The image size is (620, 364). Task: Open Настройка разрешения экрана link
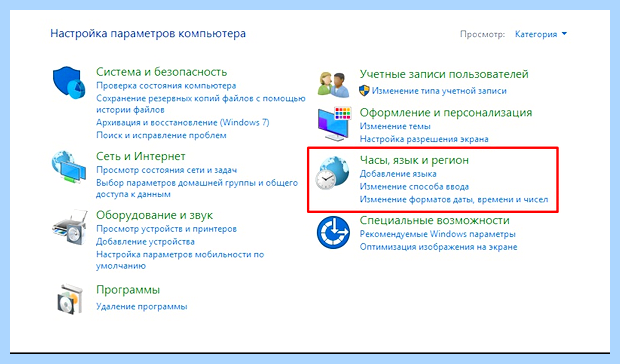(x=424, y=139)
